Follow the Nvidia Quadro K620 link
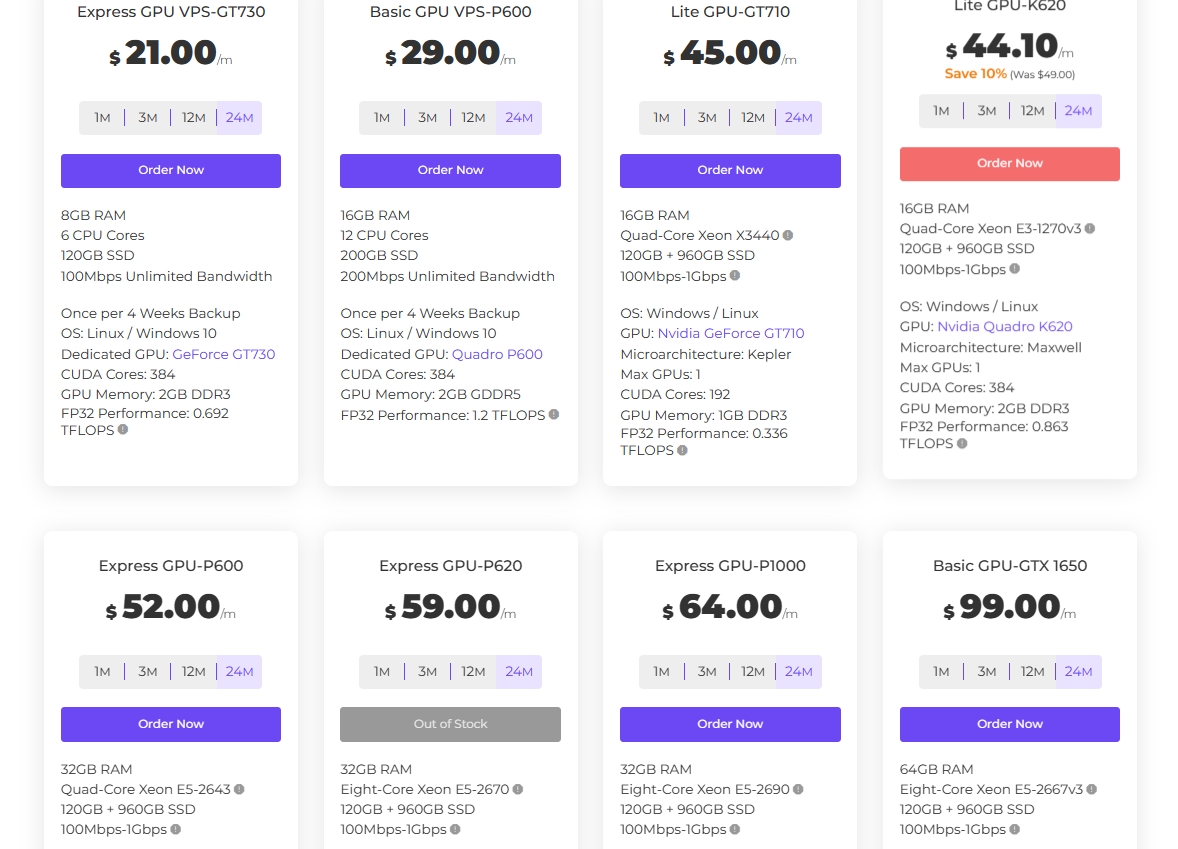 tap(1004, 327)
